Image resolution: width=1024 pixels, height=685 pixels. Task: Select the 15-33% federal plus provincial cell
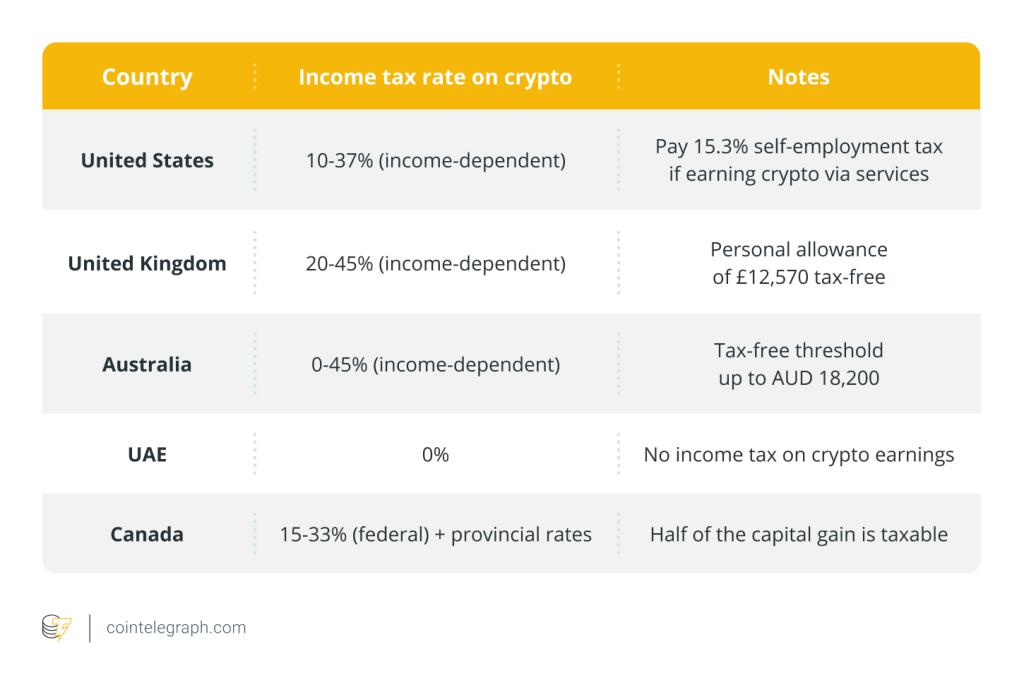coord(435,534)
